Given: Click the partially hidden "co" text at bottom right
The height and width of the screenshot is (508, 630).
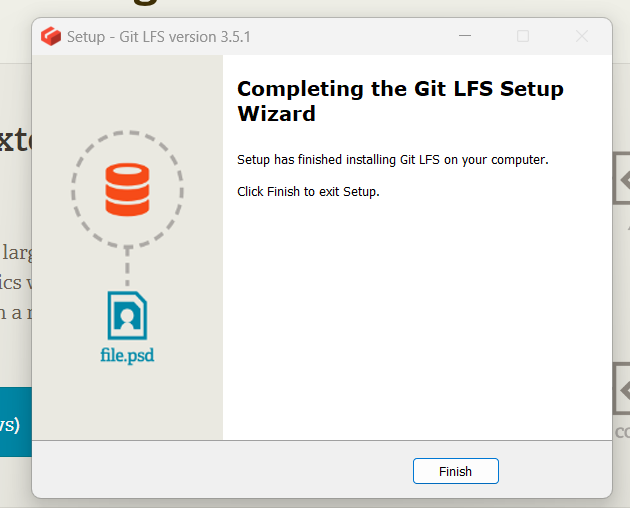Looking at the screenshot, I should coord(622,431).
